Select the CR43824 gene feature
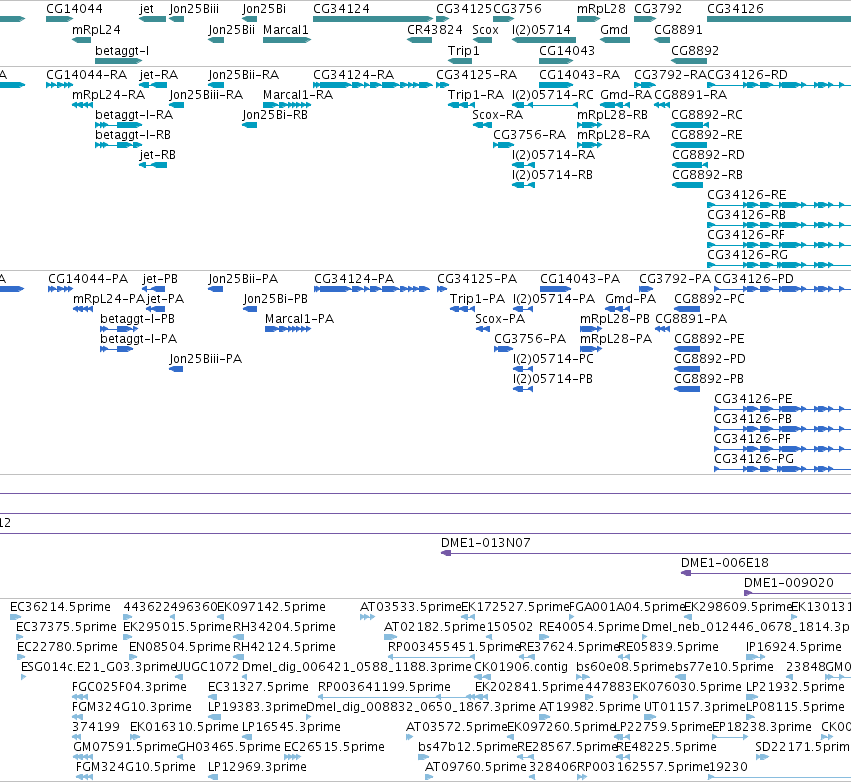This screenshot has height=782, width=851. click(x=420, y=40)
